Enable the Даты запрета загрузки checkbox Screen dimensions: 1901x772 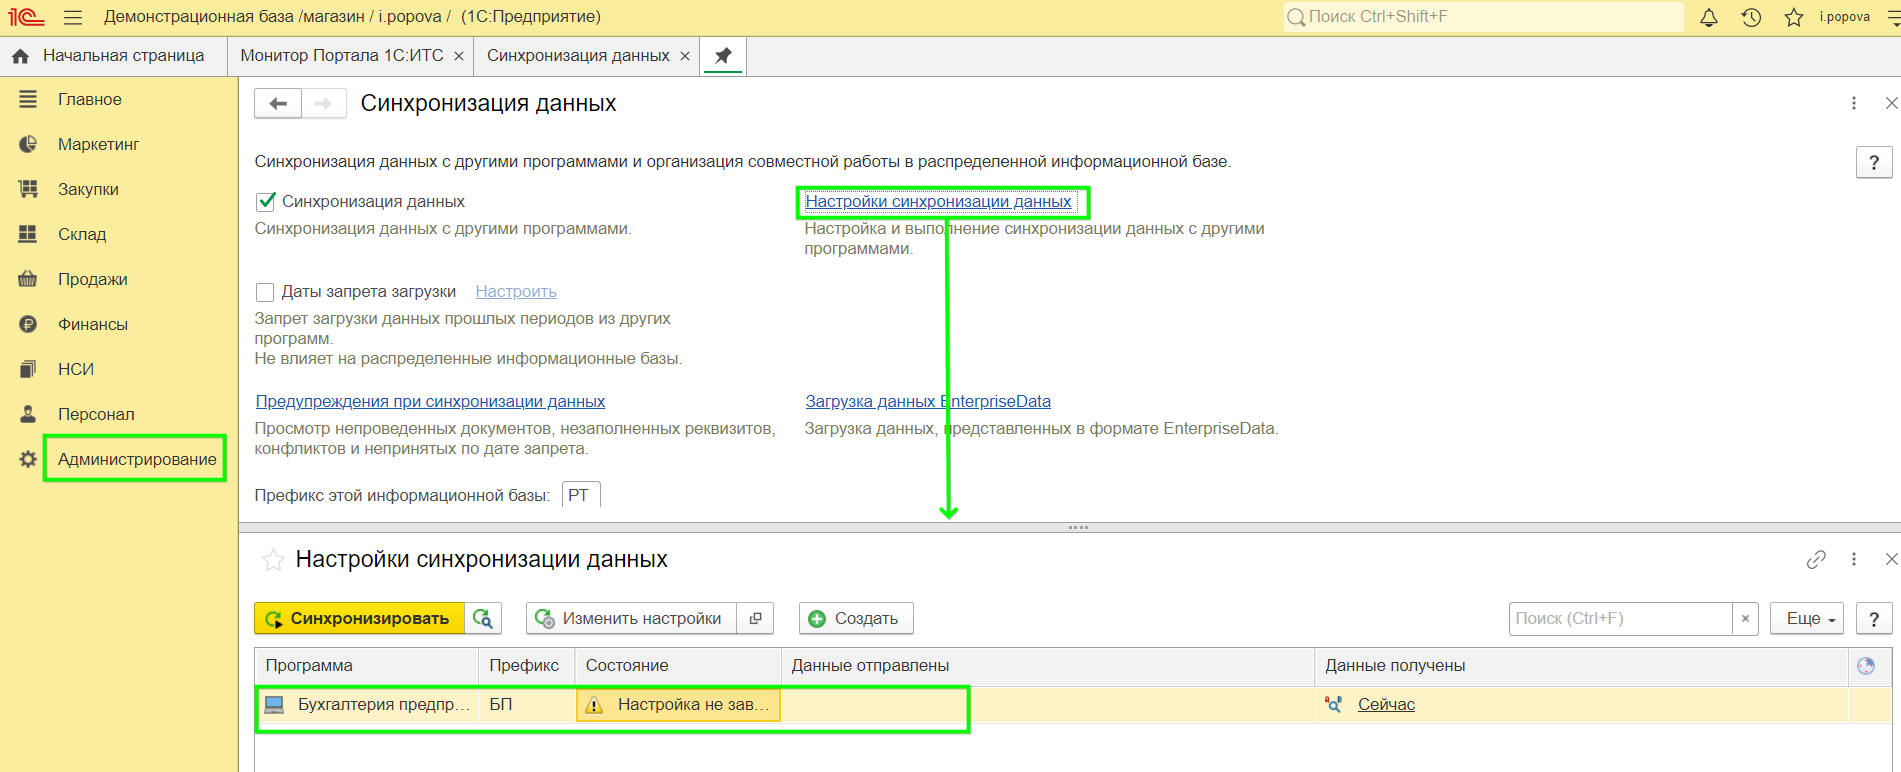pos(265,292)
